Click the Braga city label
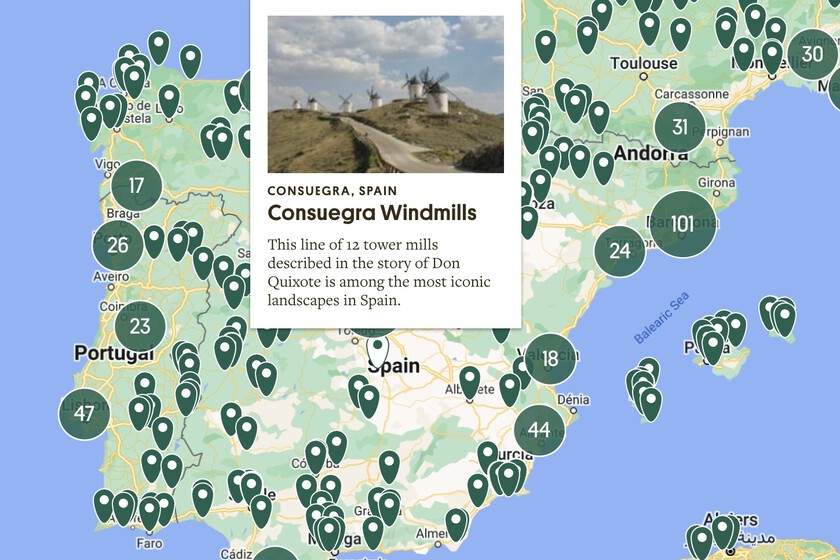The width and height of the screenshot is (840, 560). [x=123, y=213]
